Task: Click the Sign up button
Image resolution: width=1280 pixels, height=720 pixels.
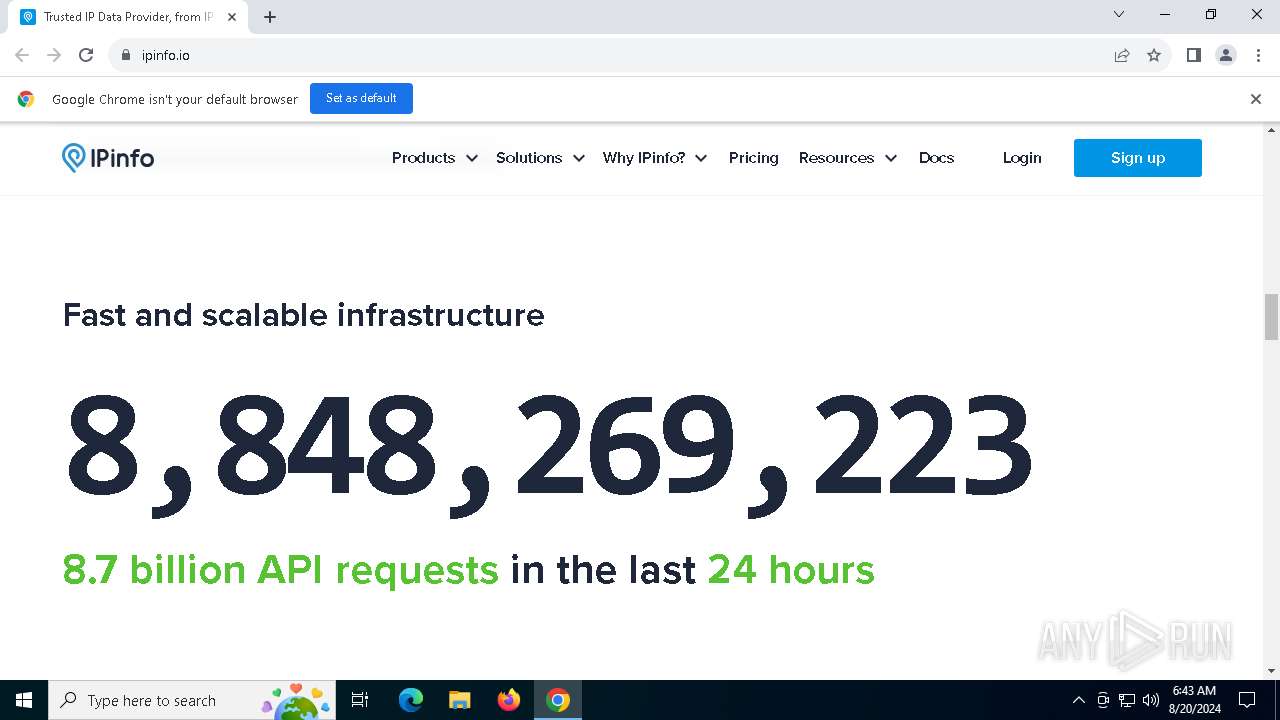Action: [x=1138, y=158]
